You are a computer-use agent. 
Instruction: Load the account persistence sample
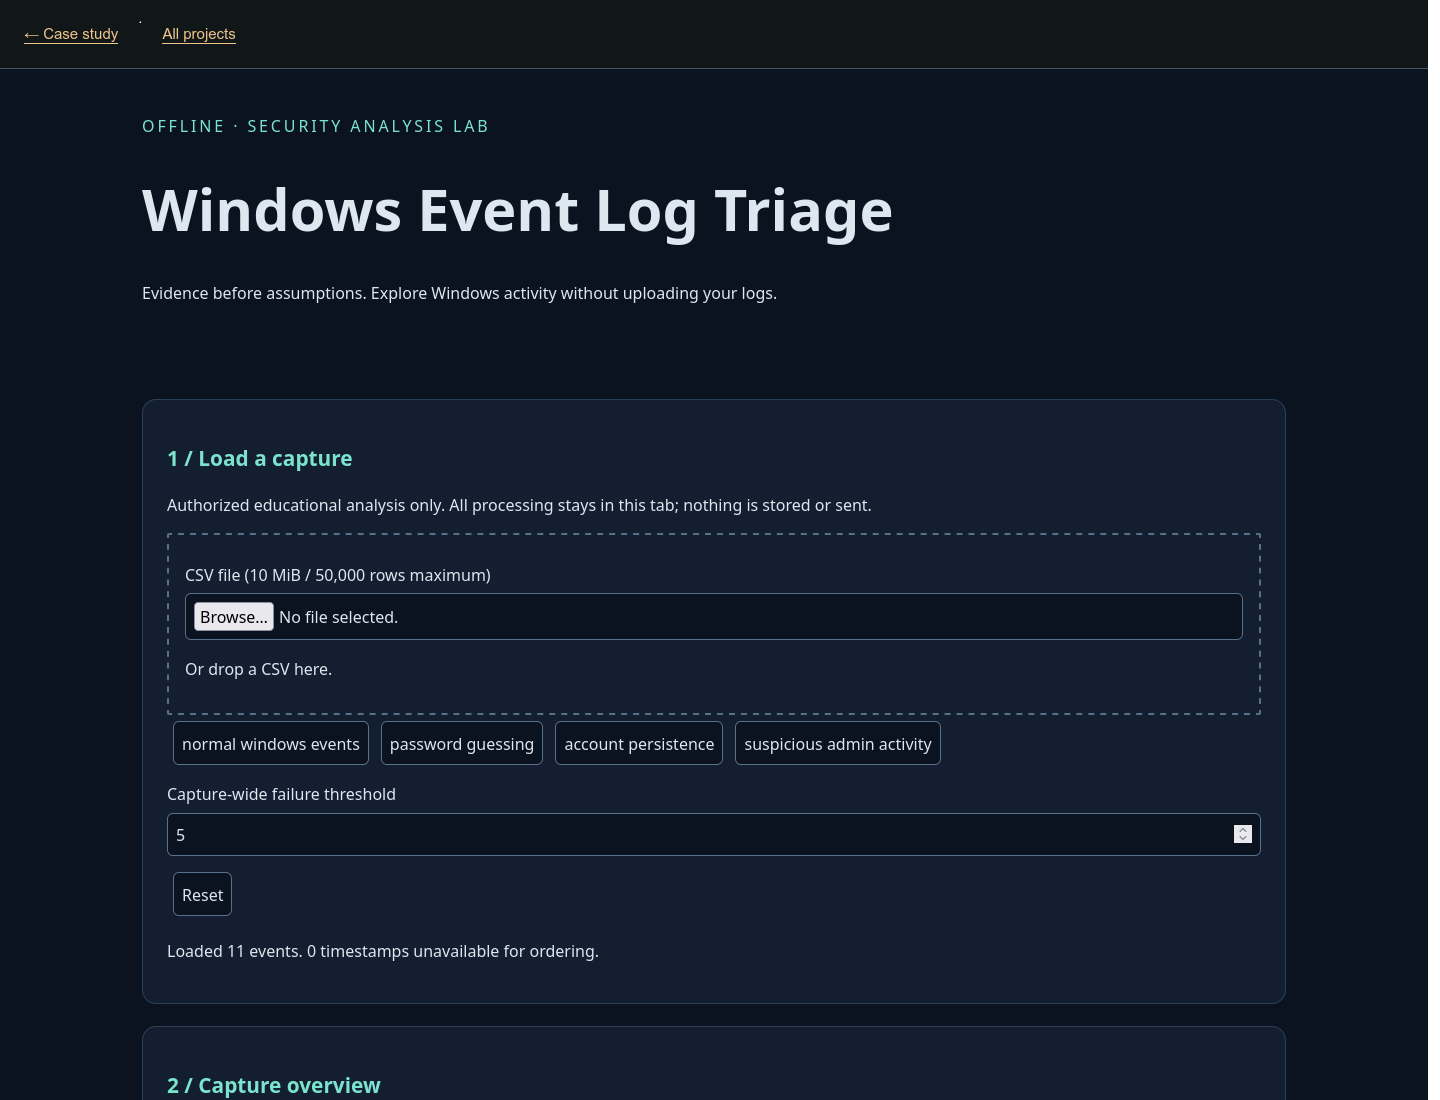[x=639, y=743]
